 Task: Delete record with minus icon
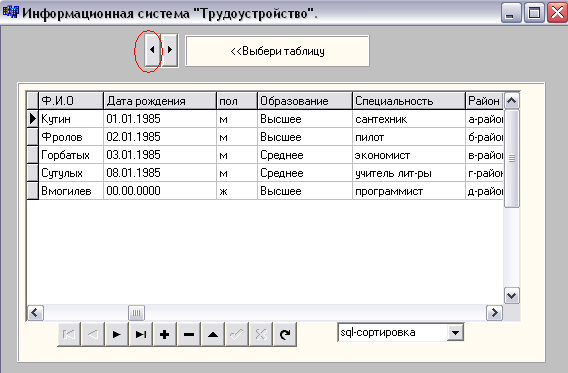[x=189, y=334]
